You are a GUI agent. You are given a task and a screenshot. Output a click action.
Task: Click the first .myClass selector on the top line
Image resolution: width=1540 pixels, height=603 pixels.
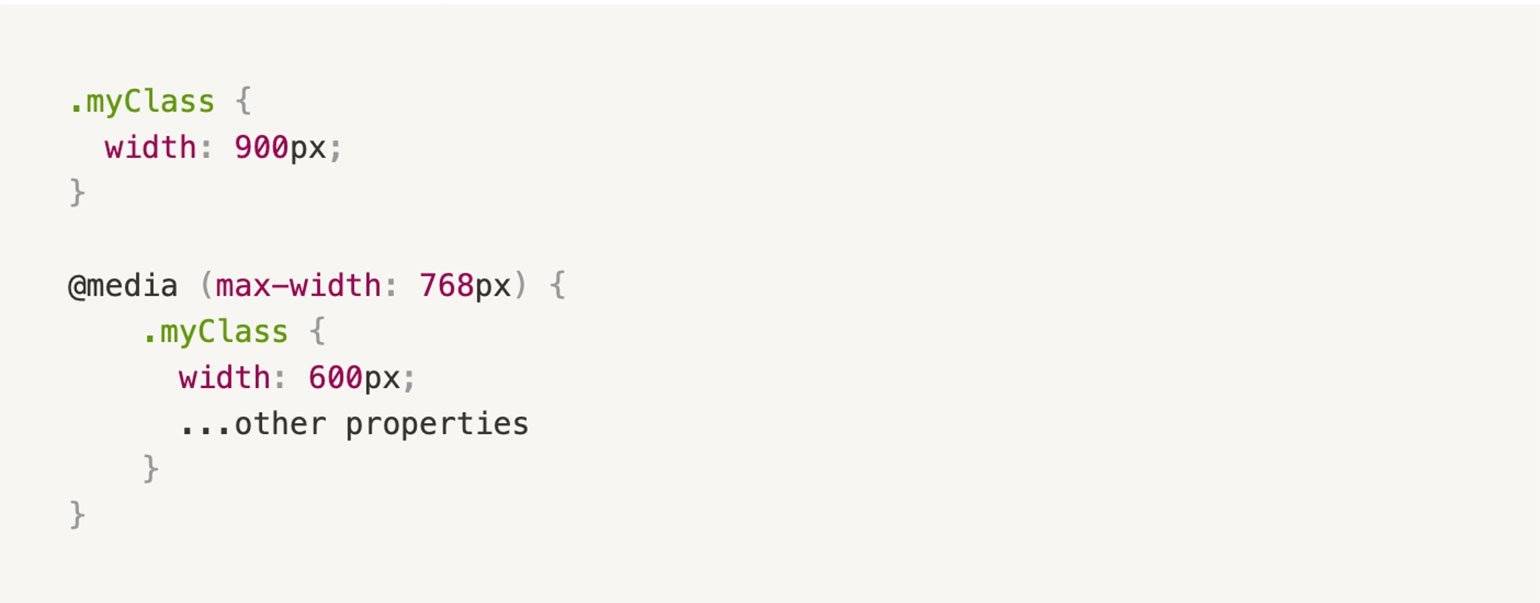click(141, 102)
